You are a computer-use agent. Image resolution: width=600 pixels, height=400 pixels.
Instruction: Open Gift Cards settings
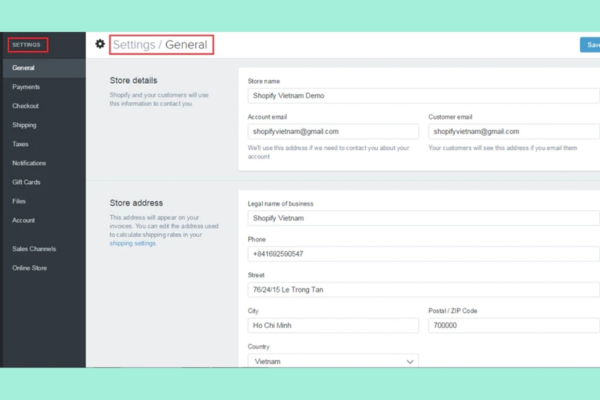(x=26, y=182)
